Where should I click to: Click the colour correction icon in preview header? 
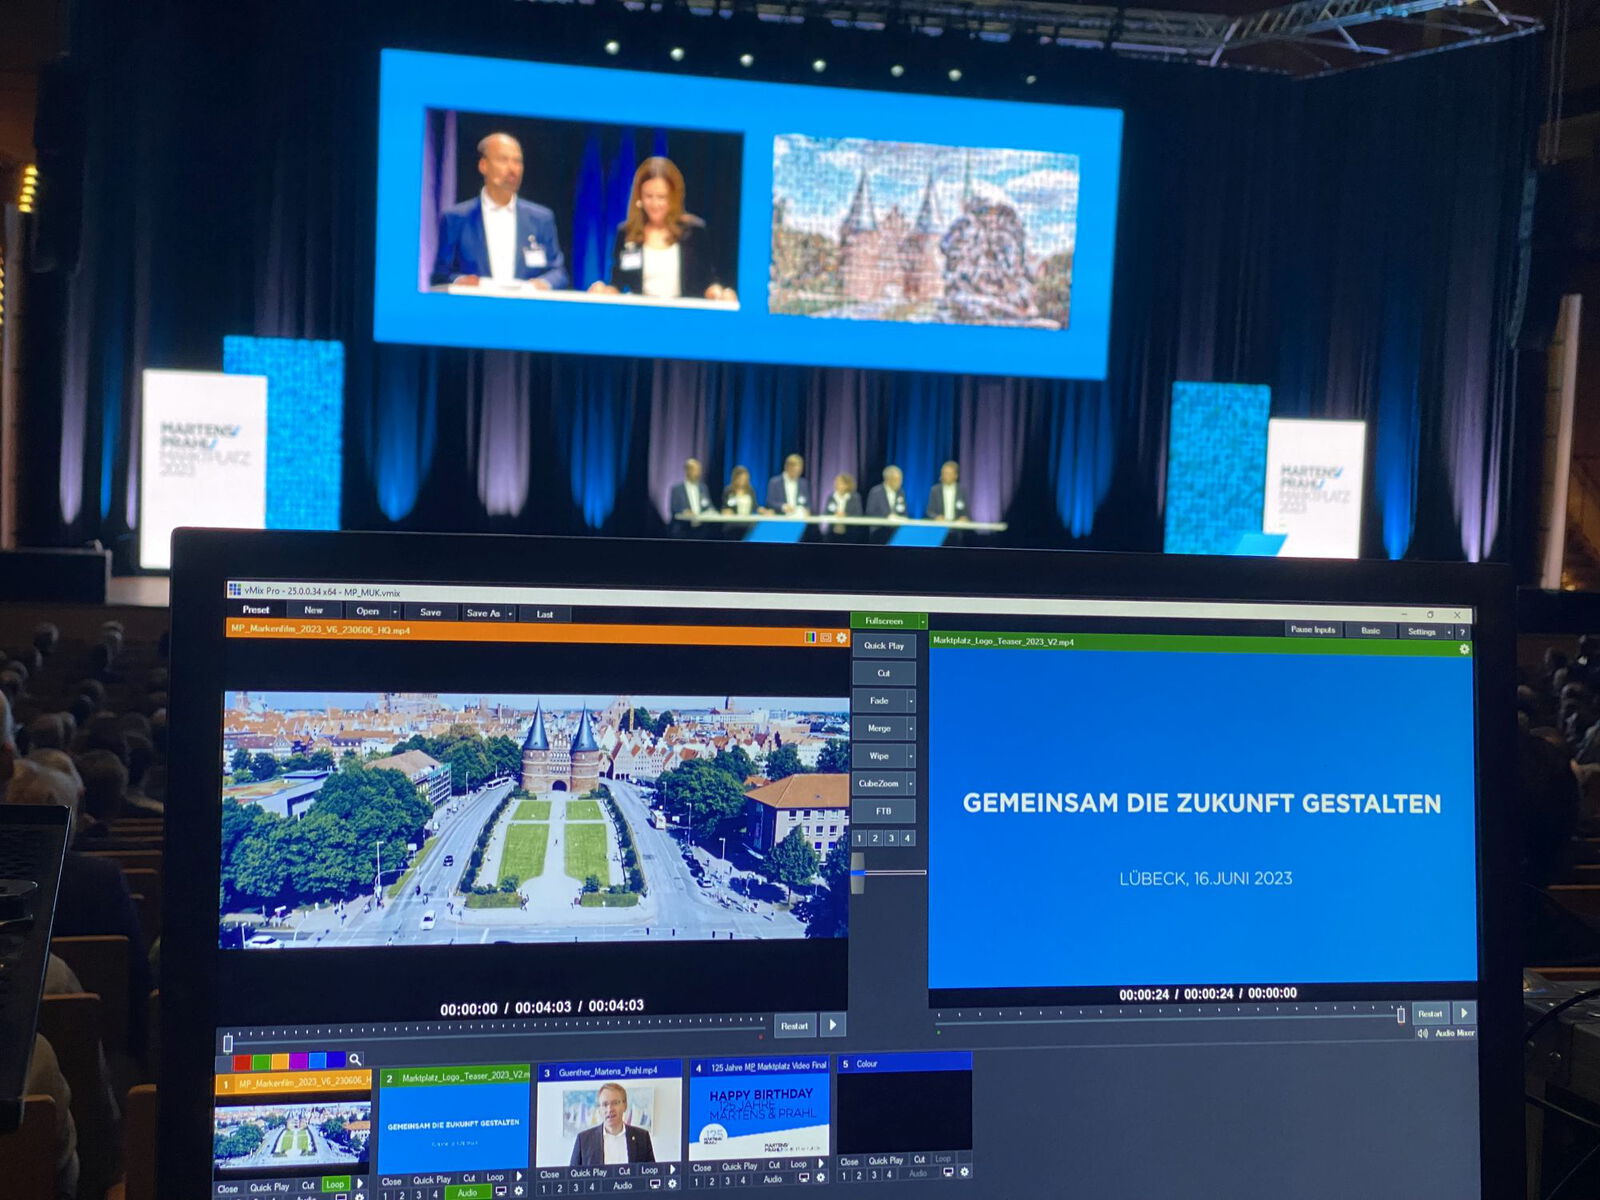[x=810, y=638]
